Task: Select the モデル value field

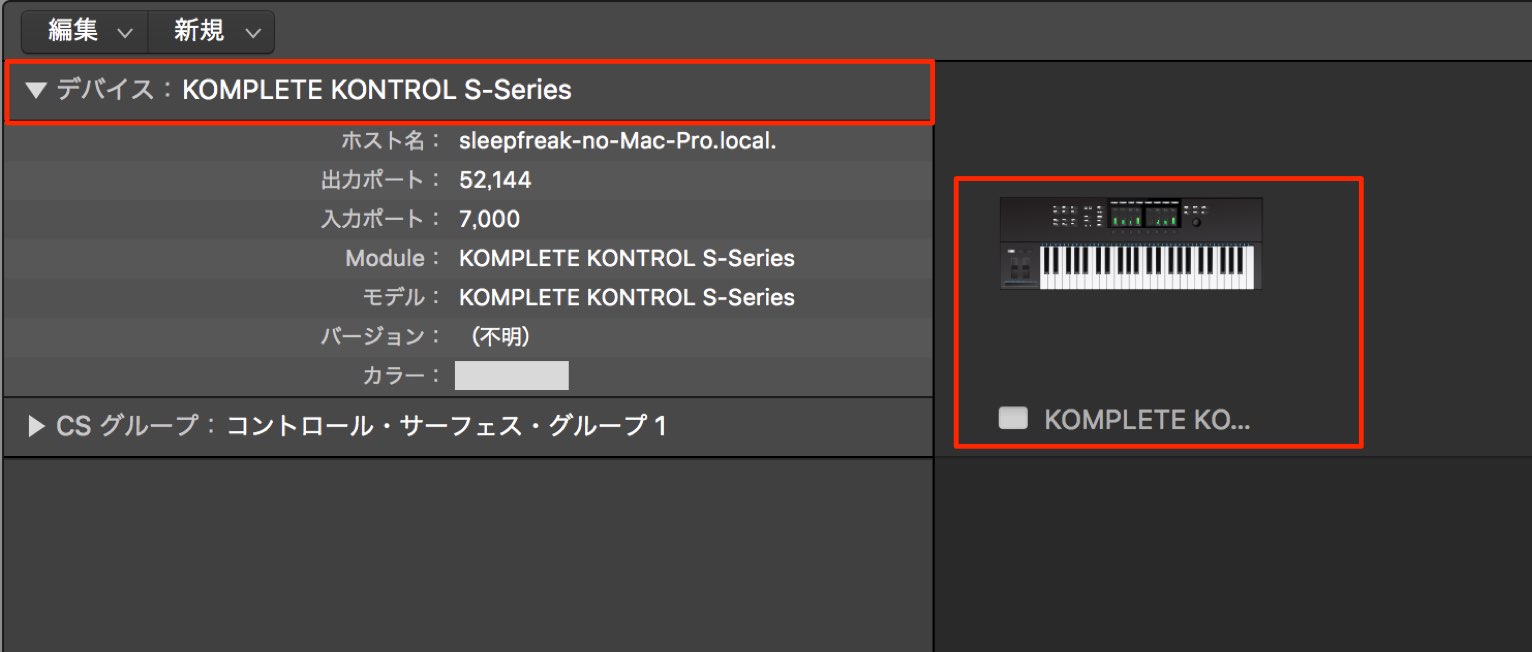Action: (x=627, y=297)
